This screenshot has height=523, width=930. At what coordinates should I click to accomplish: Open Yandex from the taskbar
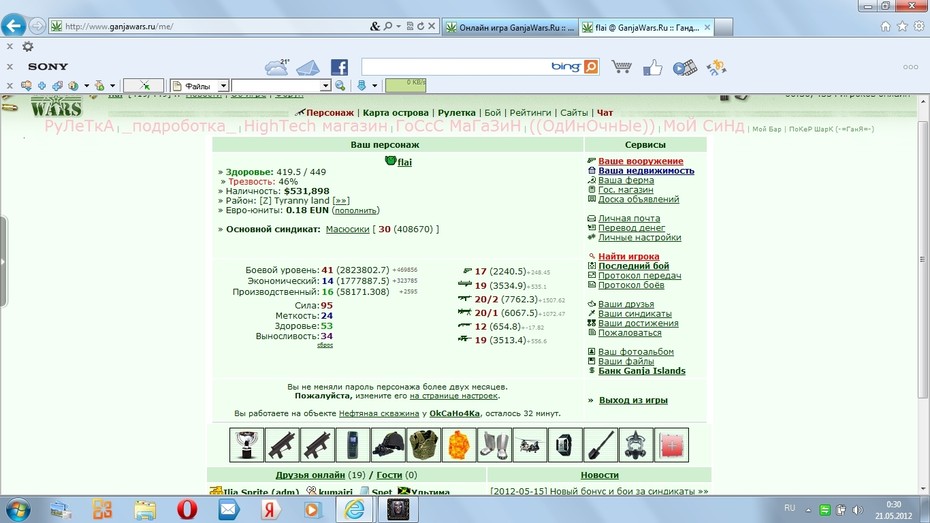tap(270, 509)
